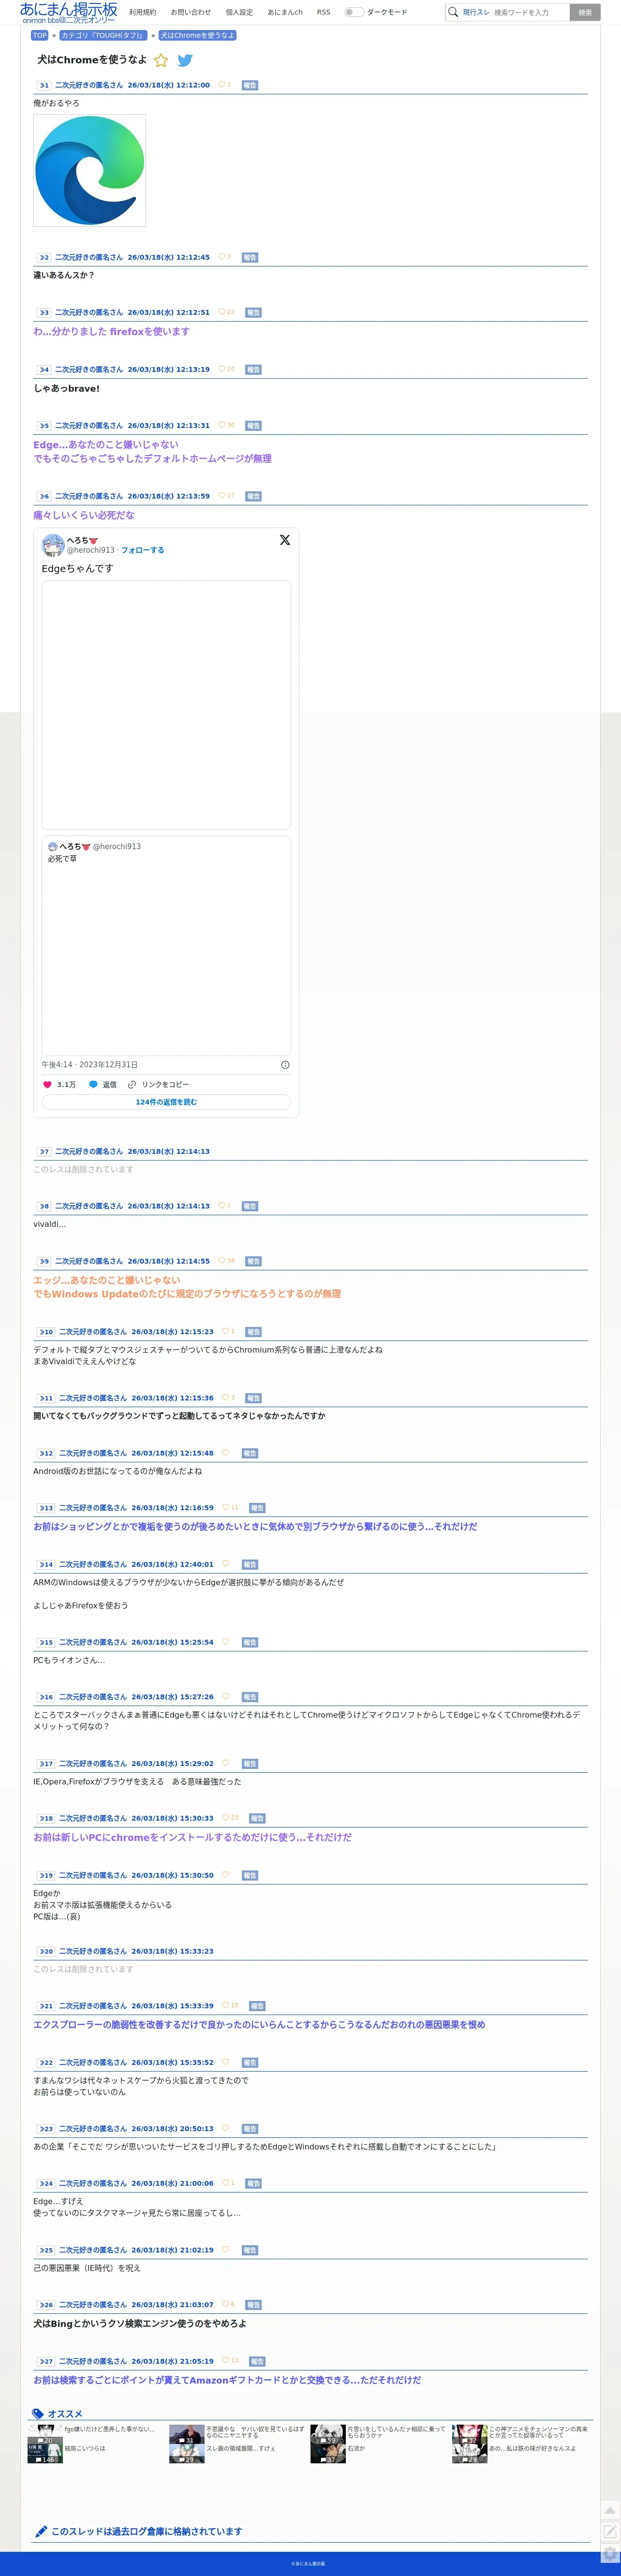Click the 検索 search button
Viewport: 621px width, 2576px height.
[585, 12]
